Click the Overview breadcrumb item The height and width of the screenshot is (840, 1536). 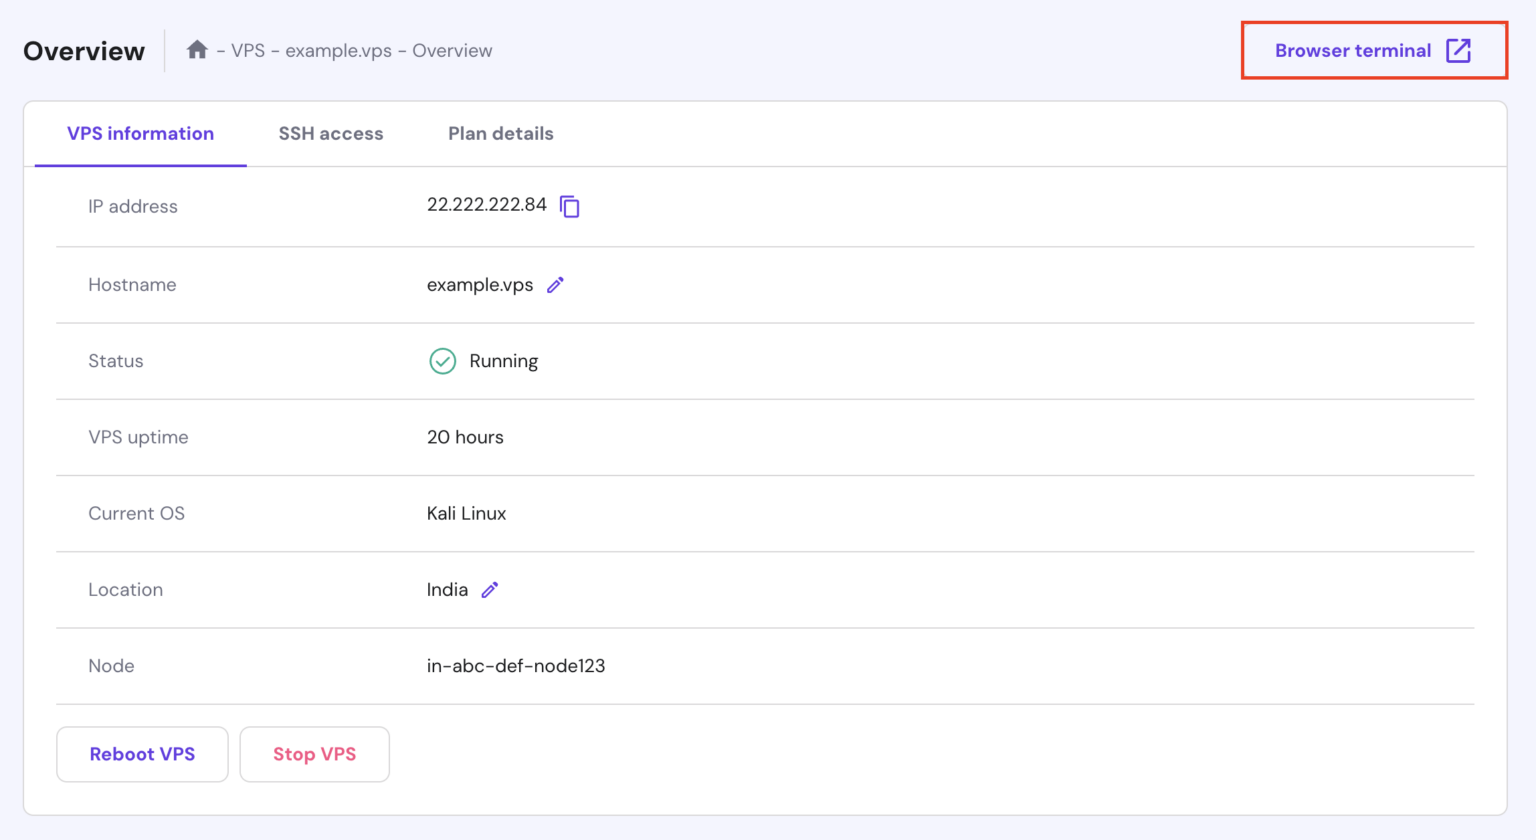click(x=452, y=51)
